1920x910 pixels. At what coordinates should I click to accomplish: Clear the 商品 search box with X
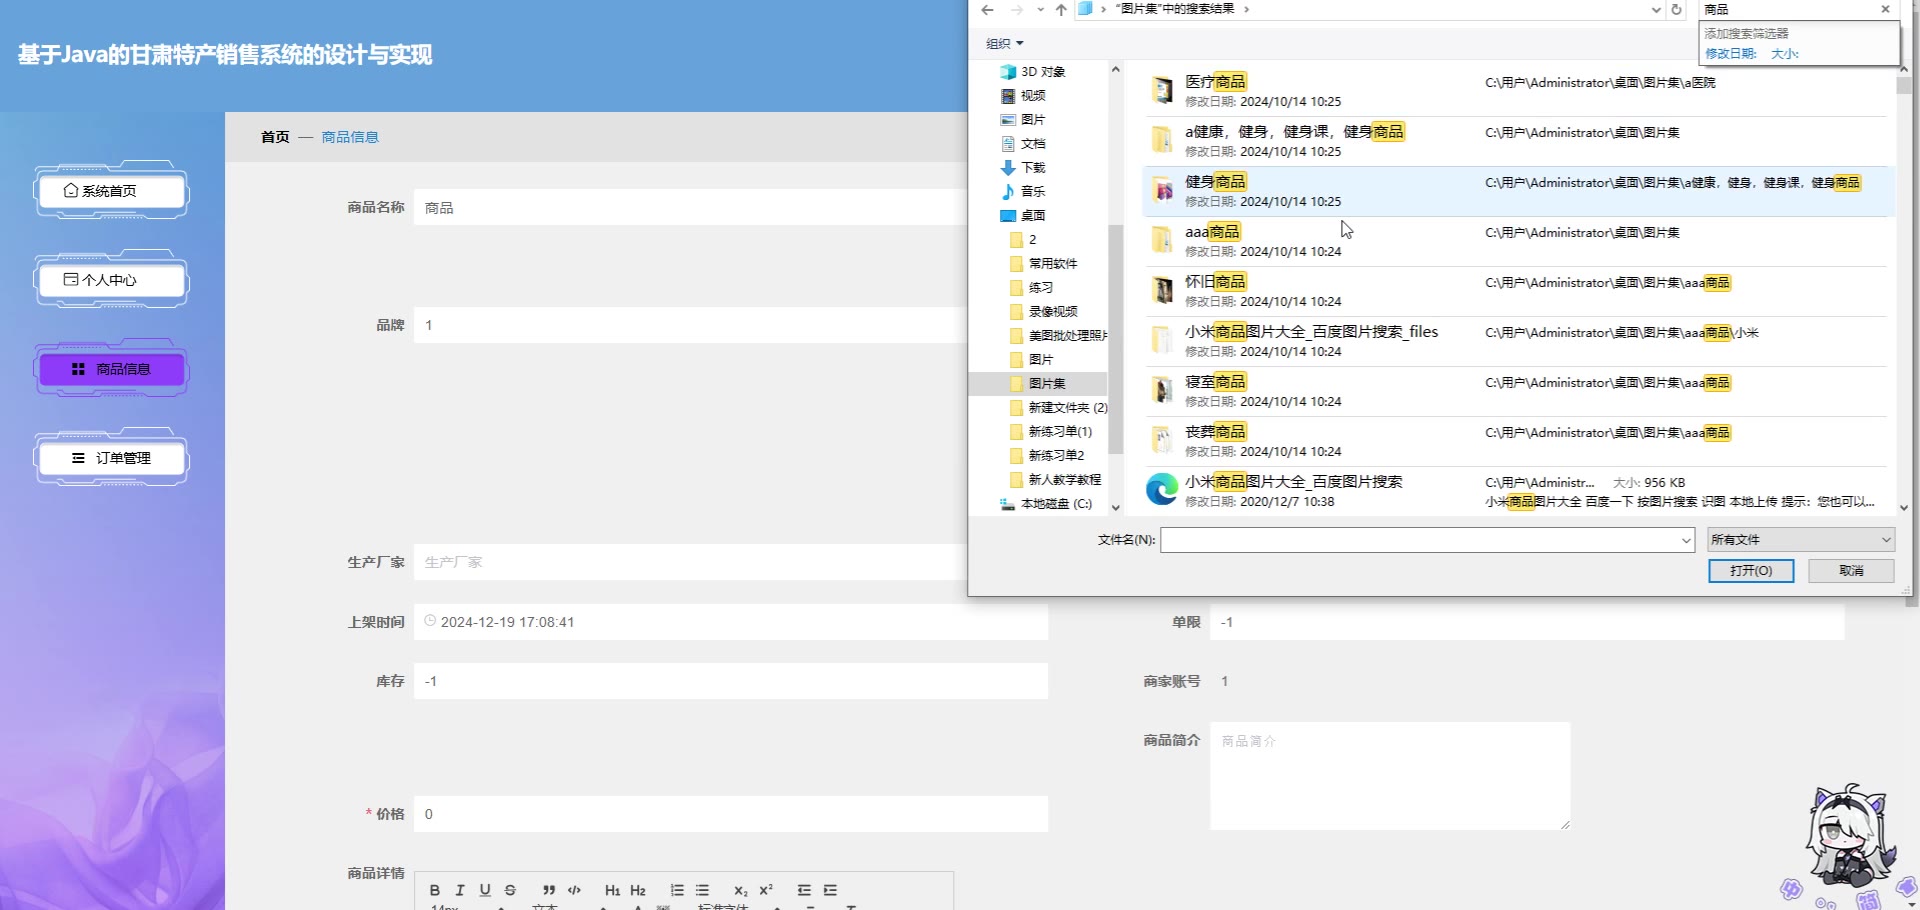[x=1885, y=10]
